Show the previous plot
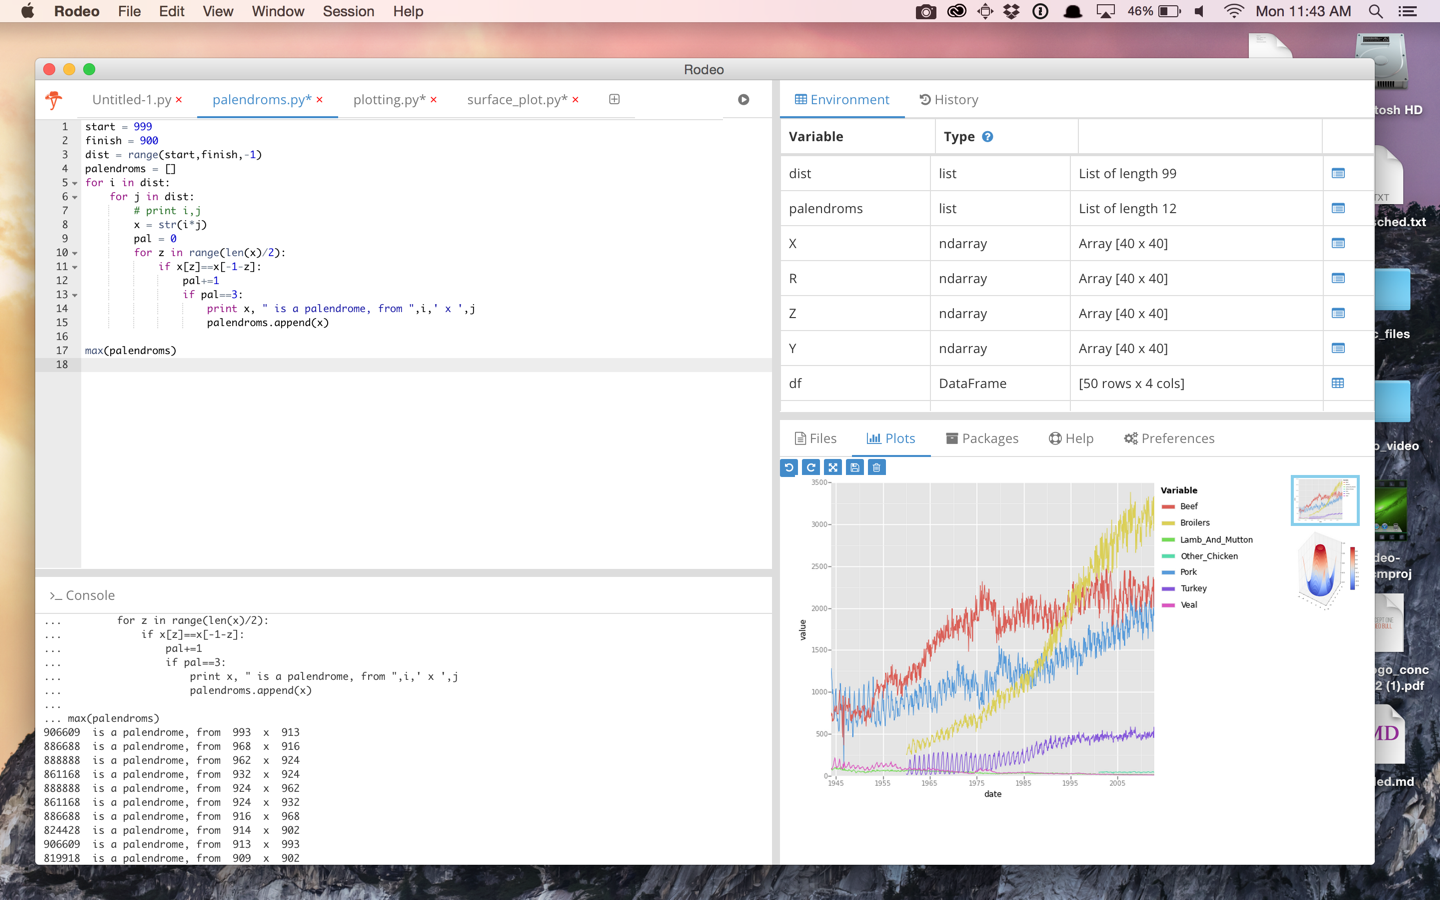The width and height of the screenshot is (1440, 900). pos(788,467)
